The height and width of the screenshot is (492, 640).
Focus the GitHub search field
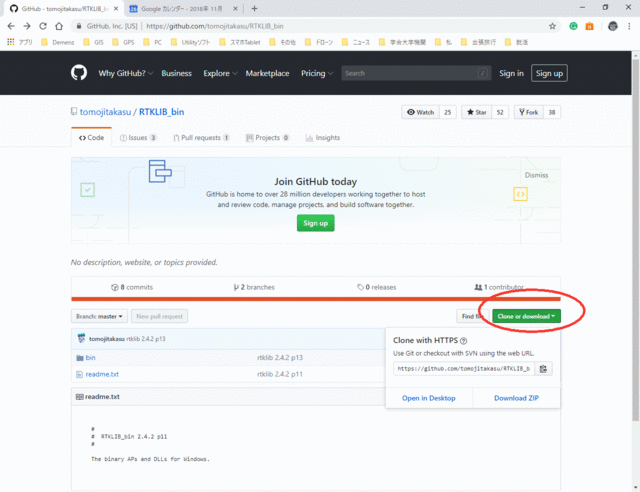pos(416,73)
